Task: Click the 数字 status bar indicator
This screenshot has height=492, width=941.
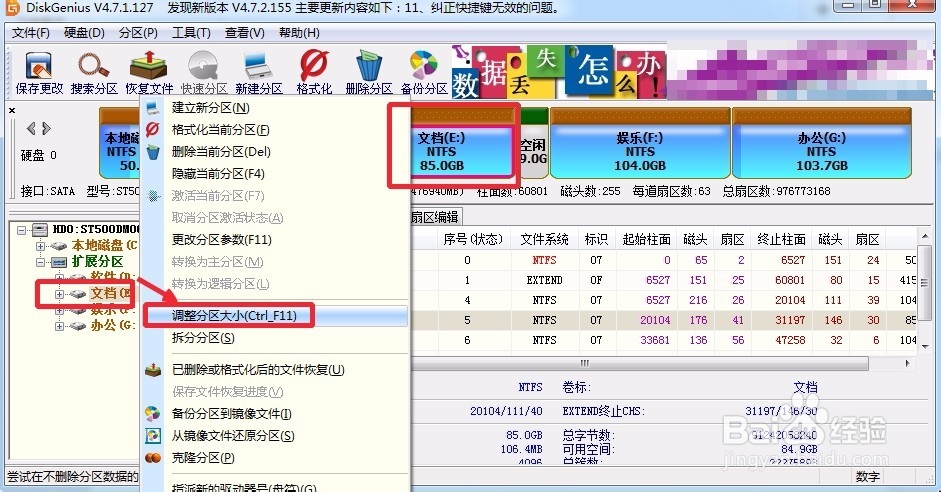Action: 868,476
